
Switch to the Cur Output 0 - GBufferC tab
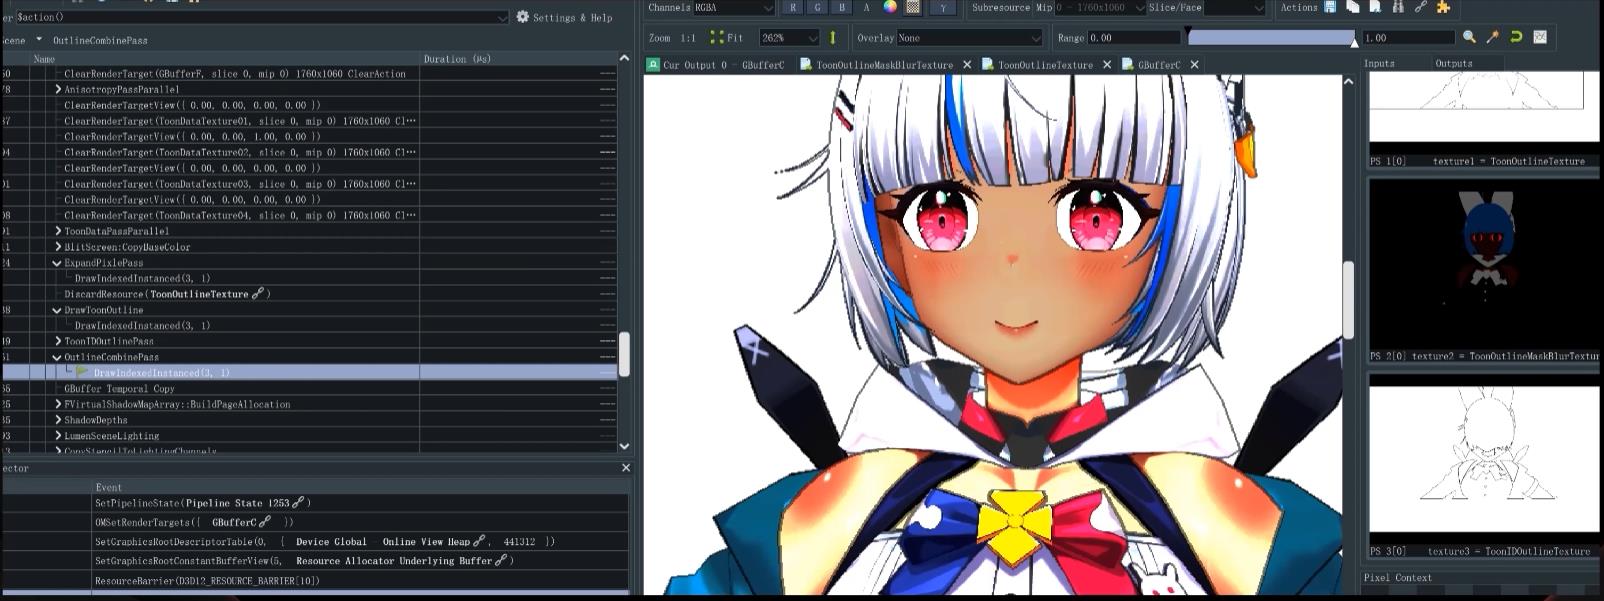click(718, 65)
